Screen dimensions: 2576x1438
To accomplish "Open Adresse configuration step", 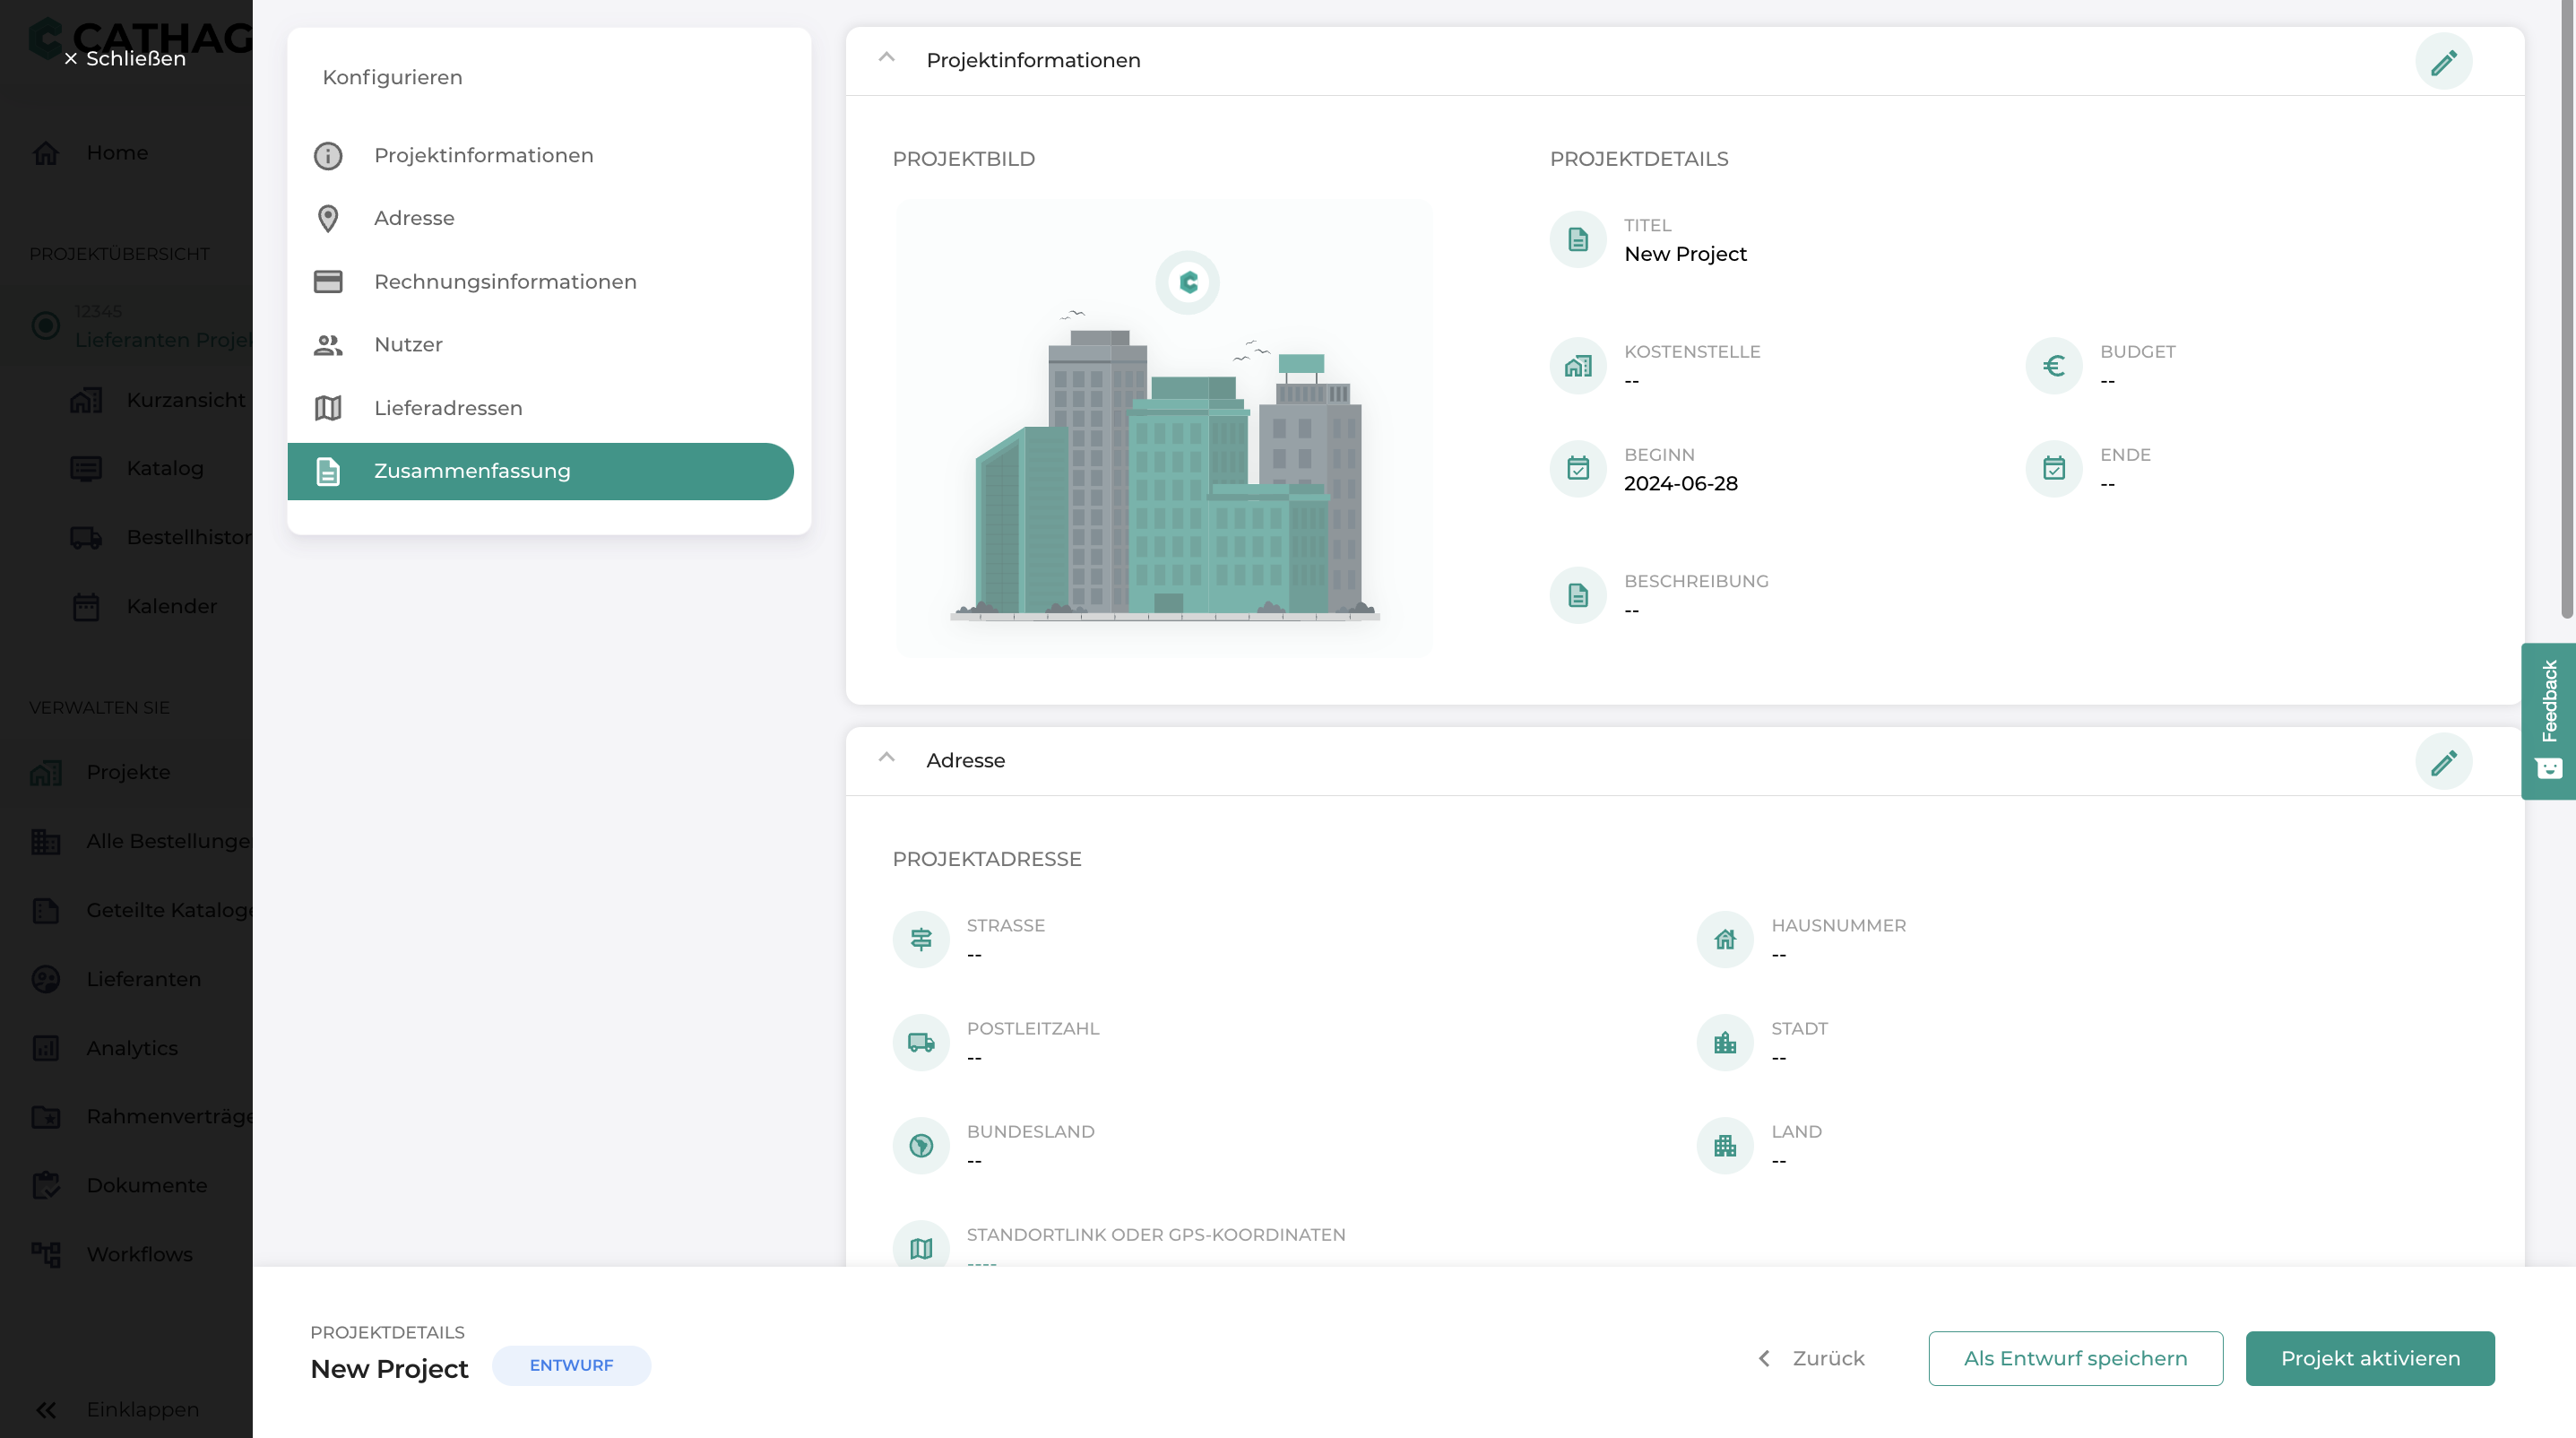I will (540, 218).
